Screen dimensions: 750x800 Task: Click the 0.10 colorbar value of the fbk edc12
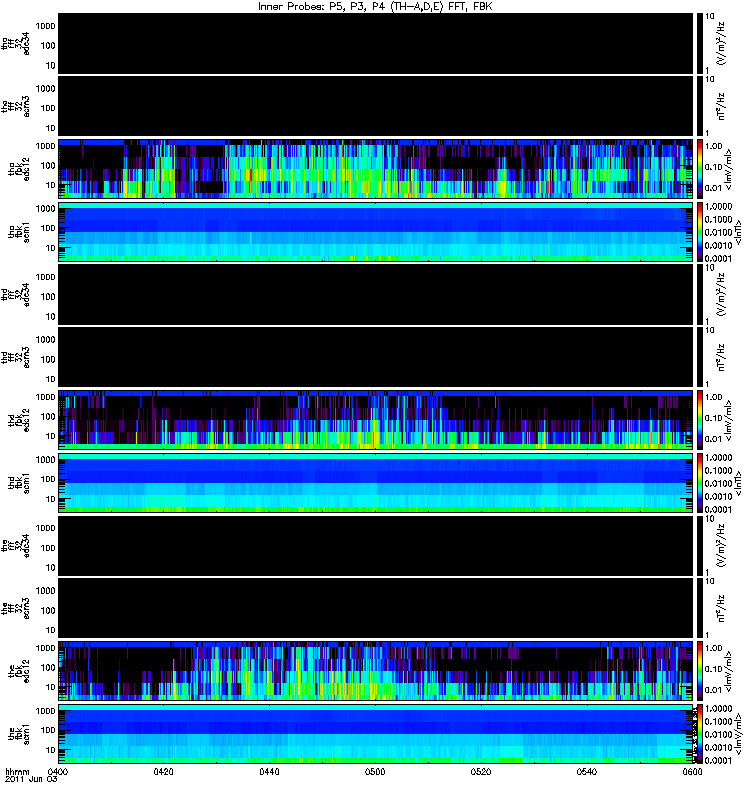click(x=714, y=669)
